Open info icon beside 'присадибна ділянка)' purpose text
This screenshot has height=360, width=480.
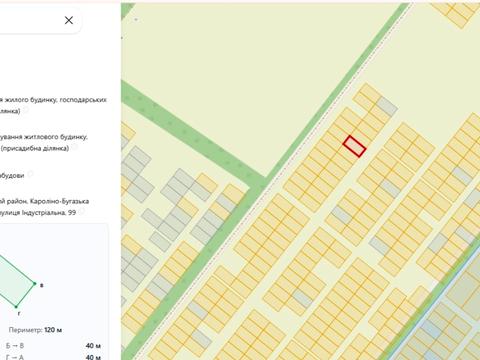point(75,147)
